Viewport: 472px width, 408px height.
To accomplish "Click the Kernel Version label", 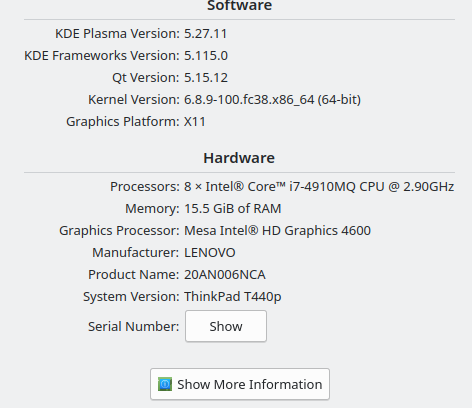I will [134, 100].
